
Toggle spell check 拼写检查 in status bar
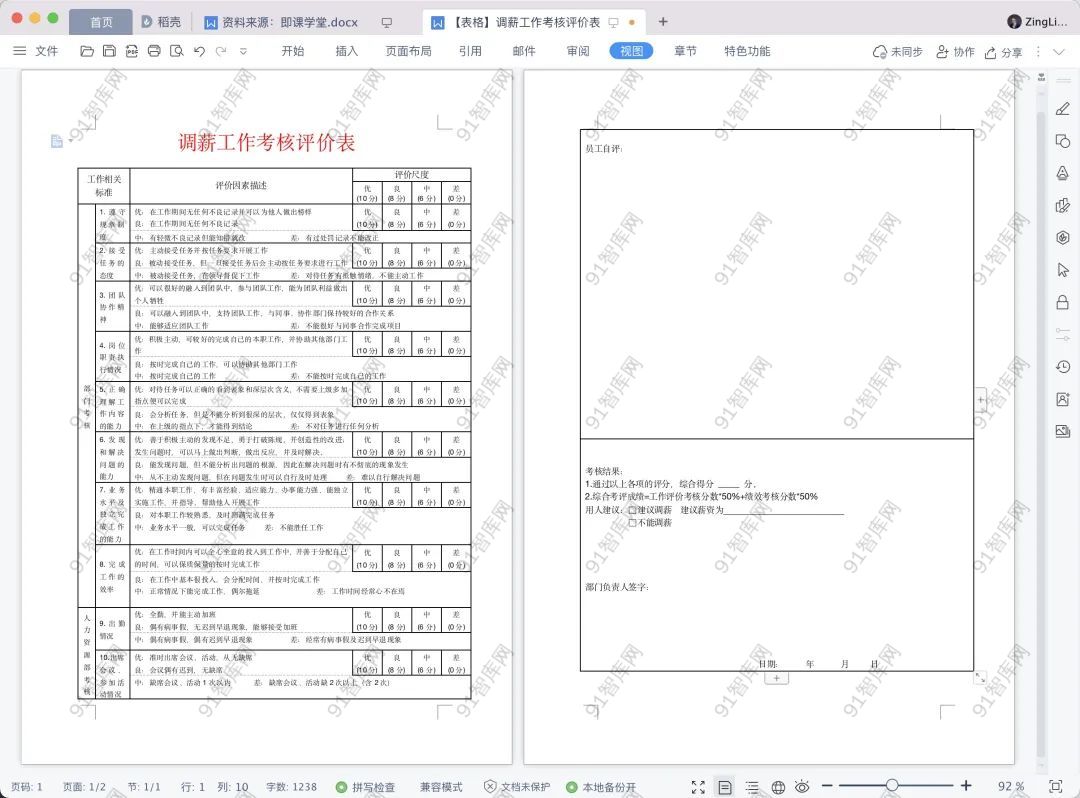click(365, 787)
